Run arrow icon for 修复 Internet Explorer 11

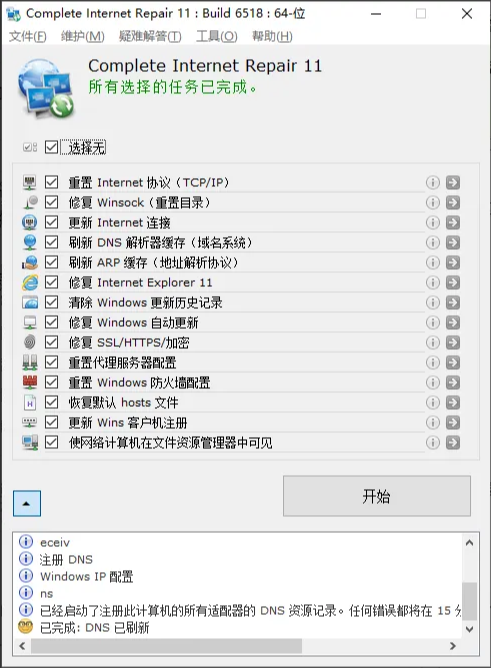click(x=453, y=282)
